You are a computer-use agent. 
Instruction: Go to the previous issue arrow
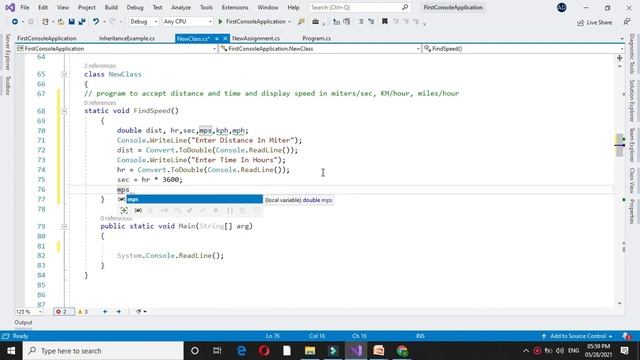[x=105, y=312]
